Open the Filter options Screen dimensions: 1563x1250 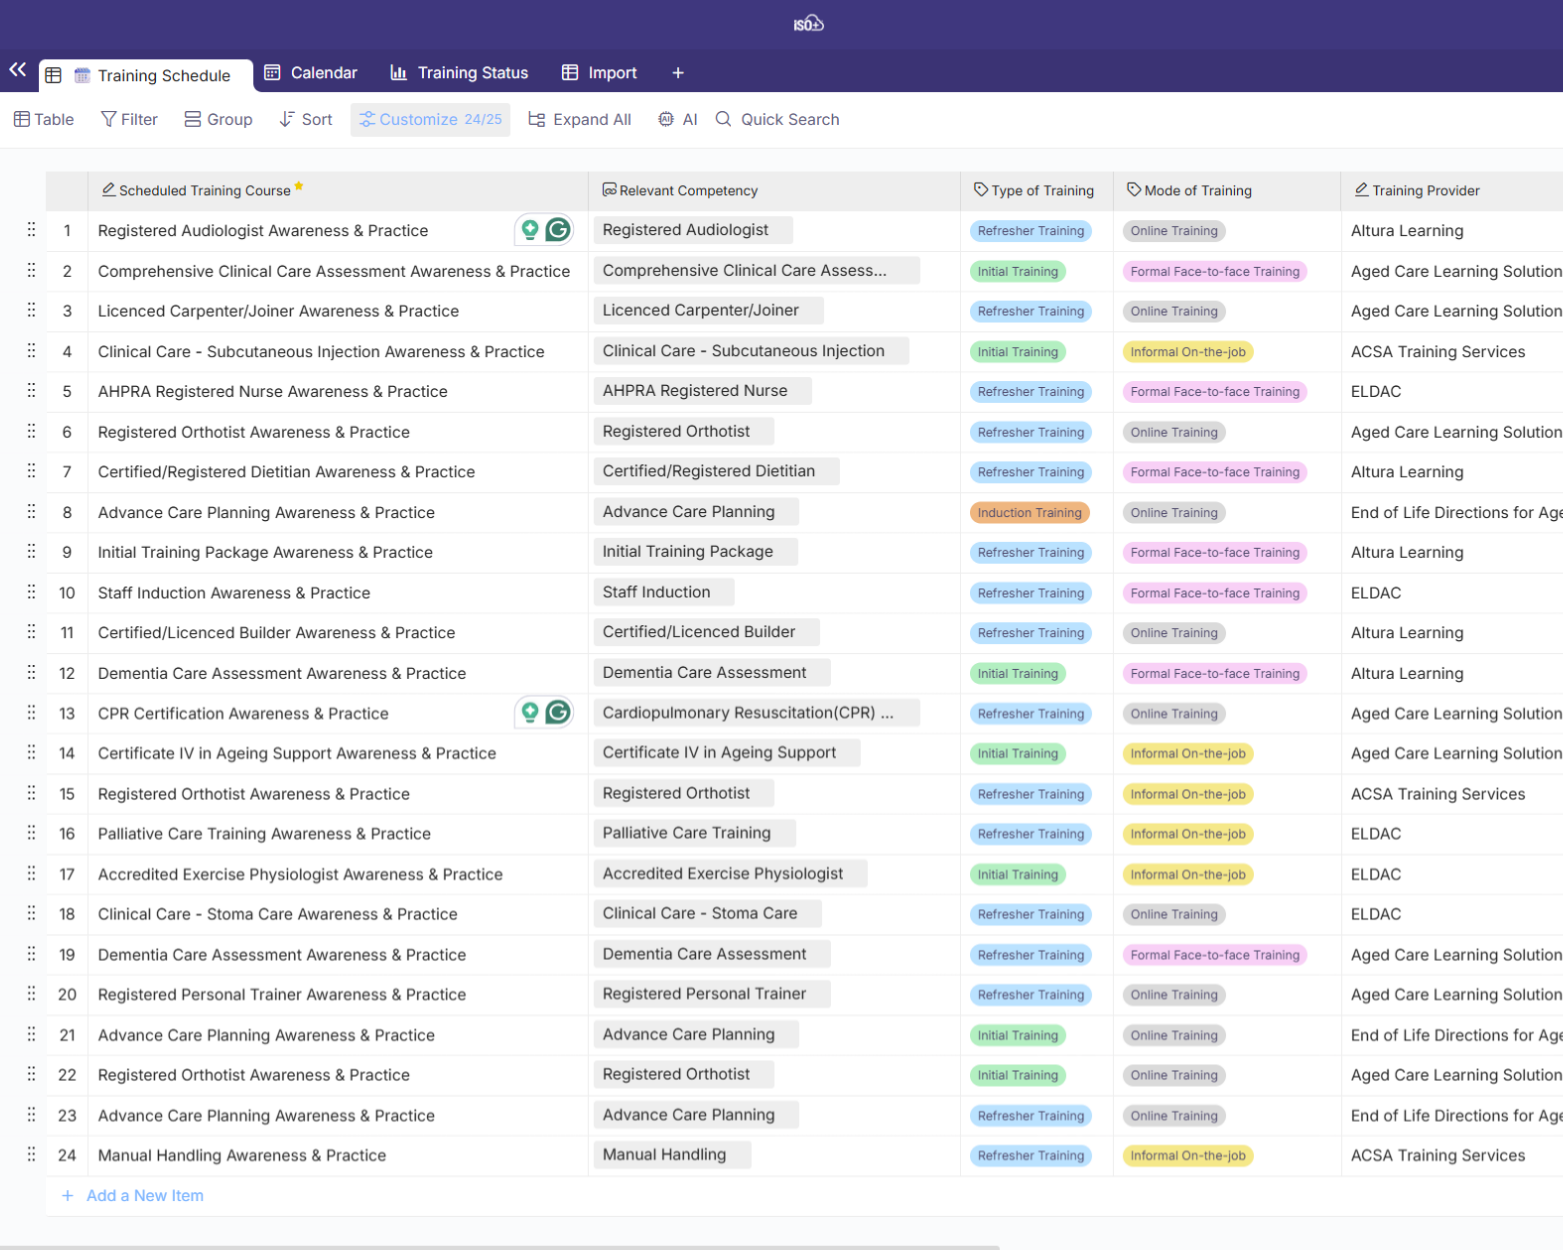(x=129, y=119)
